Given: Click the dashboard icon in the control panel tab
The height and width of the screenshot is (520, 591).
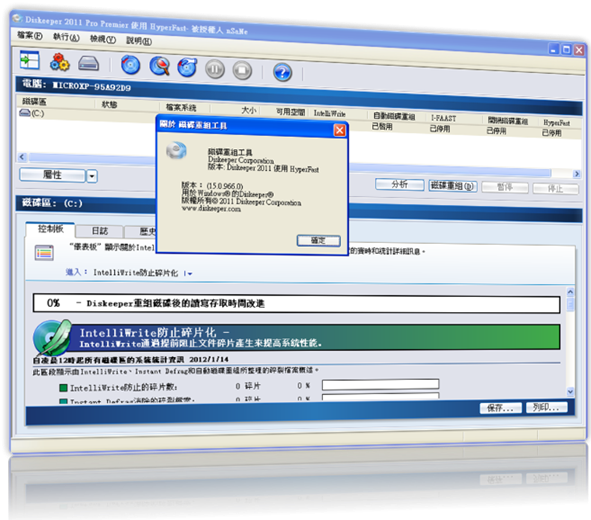Looking at the screenshot, I should 44,252.
